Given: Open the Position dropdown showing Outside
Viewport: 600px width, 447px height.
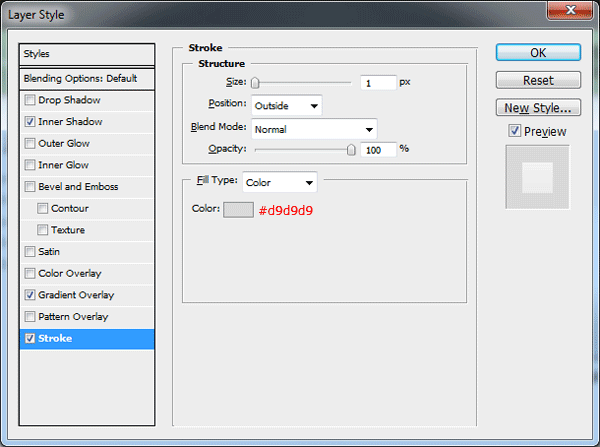Looking at the screenshot, I should pos(287,106).
